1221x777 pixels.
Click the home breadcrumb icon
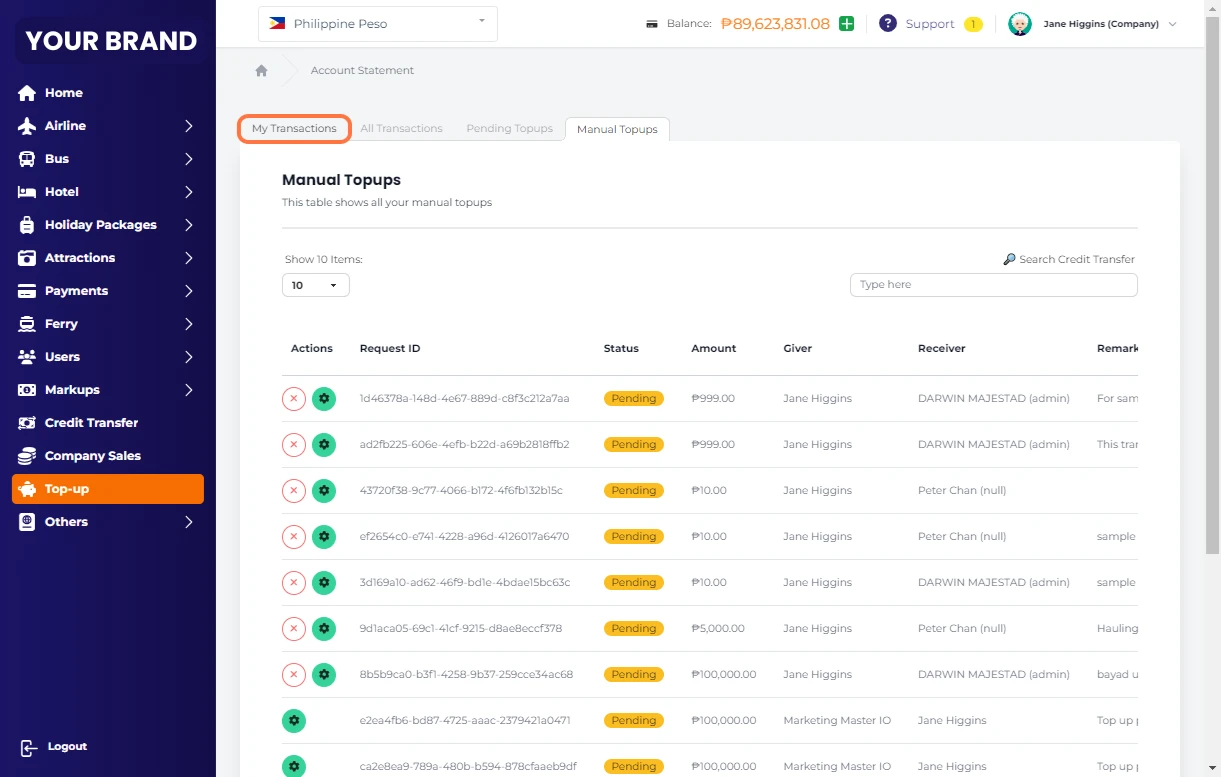tap(261, 71)
